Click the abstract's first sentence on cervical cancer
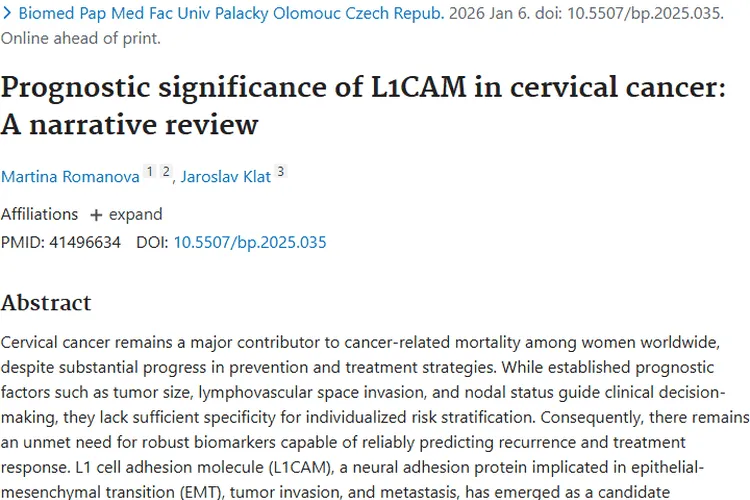Screen dimensions: 750x500 pyautogui.click(x=370, y=341)
